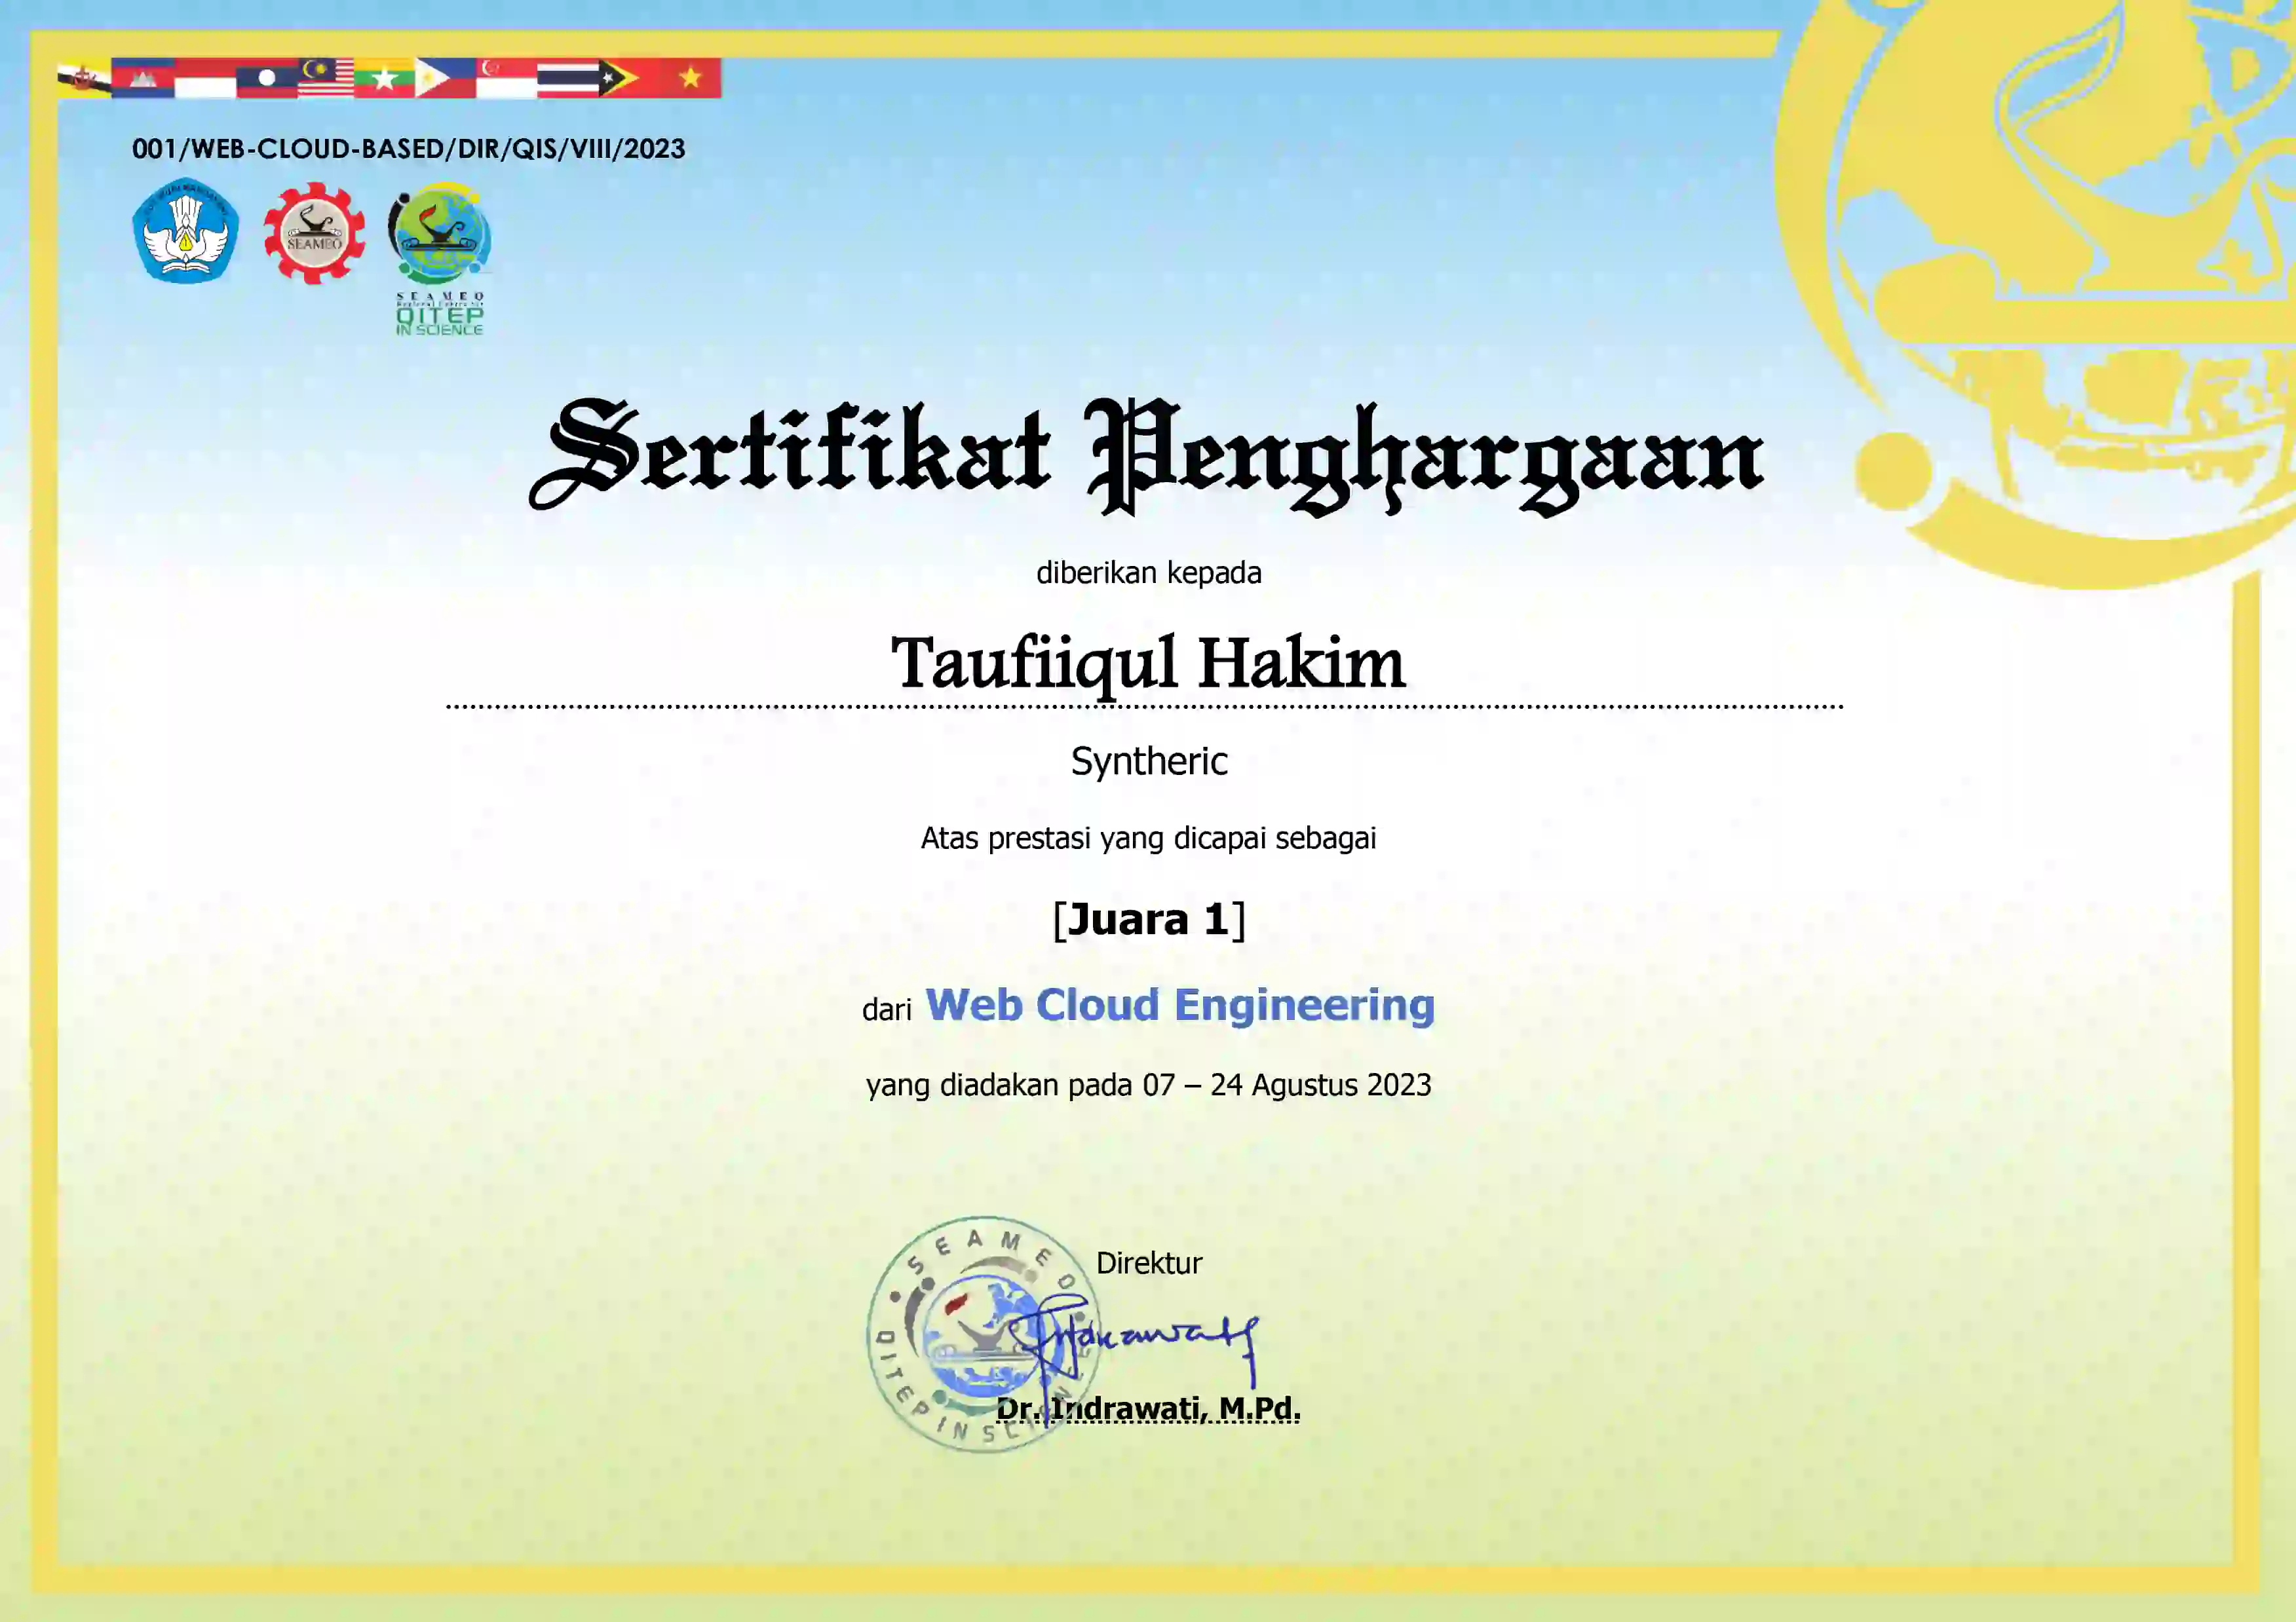Click the Timor-Leste flag
Image resolution: width=2296 pixels, height=1622 pixels.
pyautogui.click(x=629, y=78)
